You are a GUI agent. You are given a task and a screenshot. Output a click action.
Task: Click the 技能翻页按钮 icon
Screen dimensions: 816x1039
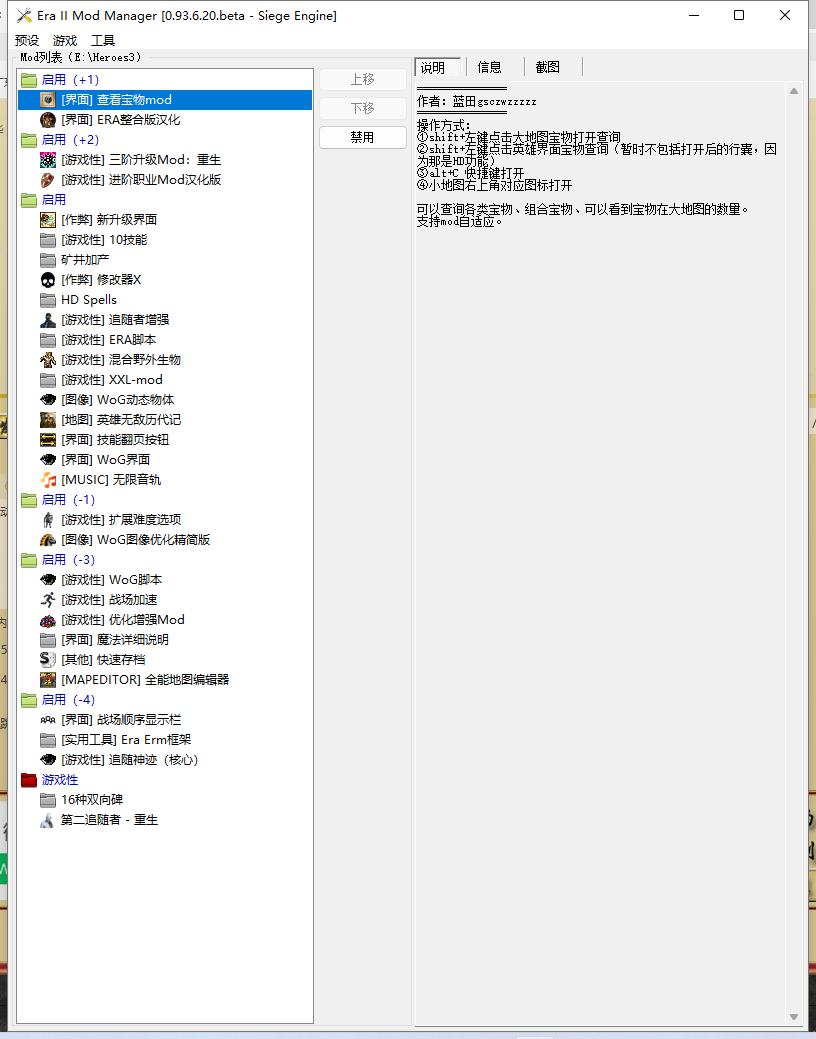[x=48, y=439]
